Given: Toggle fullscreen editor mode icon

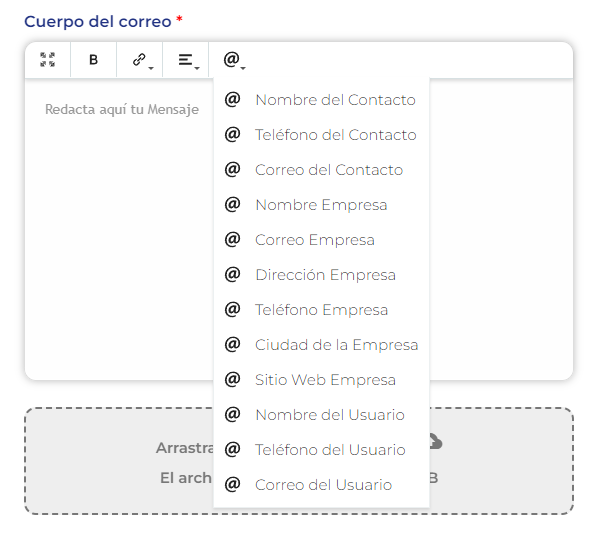Looking at the screenshot, I should click(48, 60).
